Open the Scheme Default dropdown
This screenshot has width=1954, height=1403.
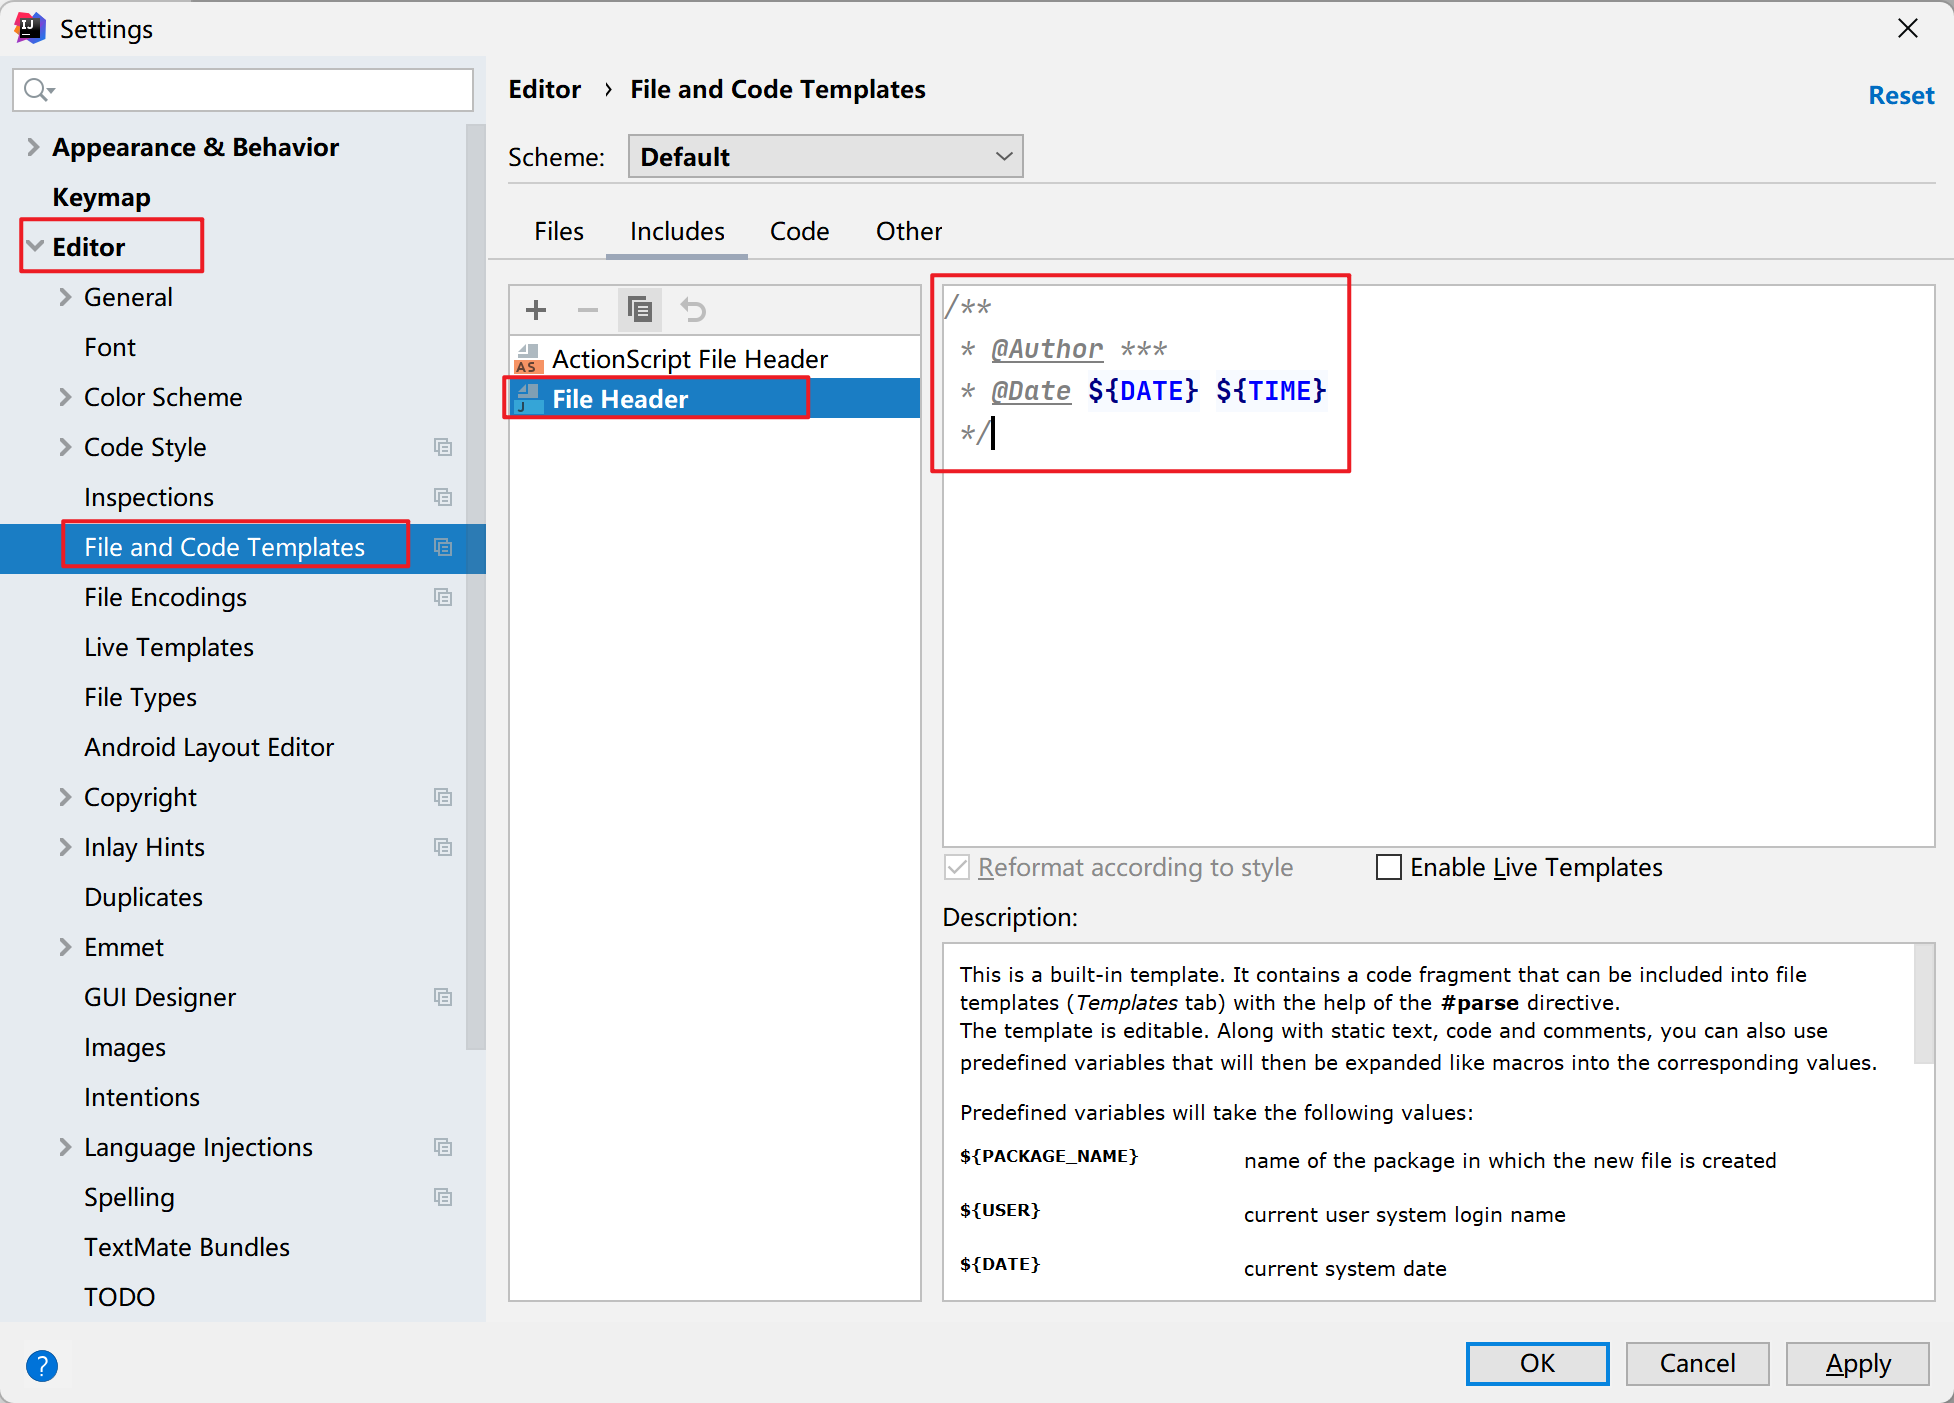click(x=825, y=157)
